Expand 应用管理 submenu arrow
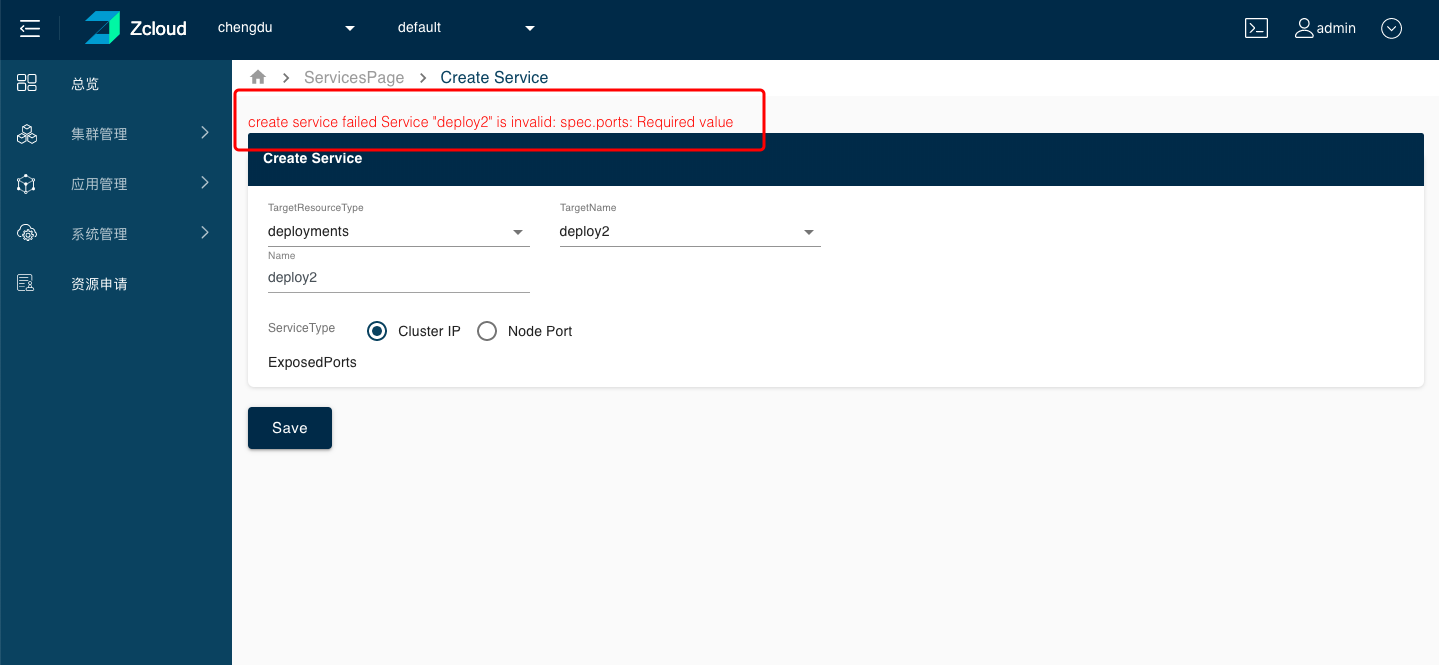1439x665 pixels. pyautogui.click(x=205, y=182)
